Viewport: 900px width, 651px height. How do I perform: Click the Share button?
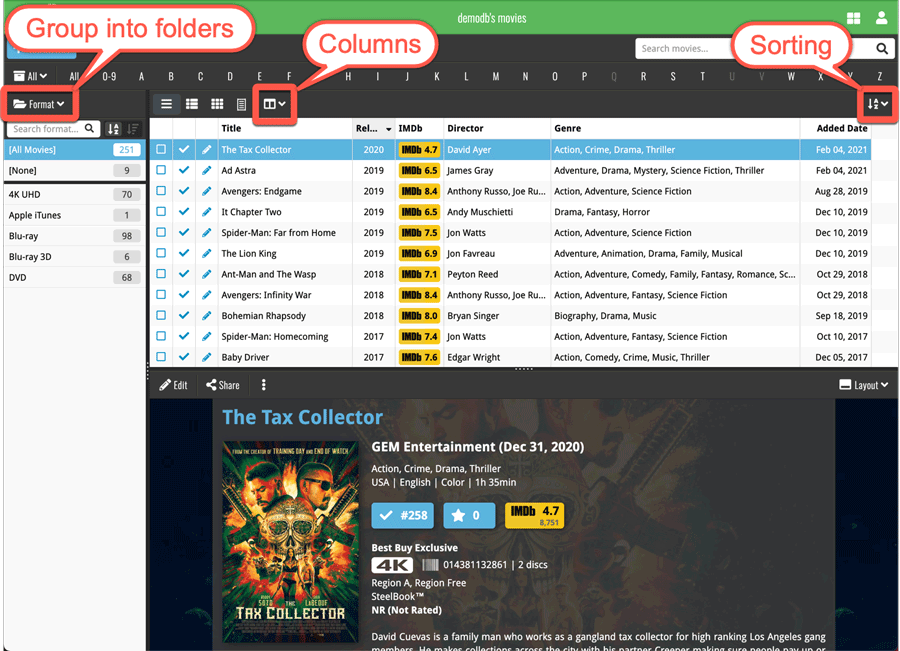pyautogui.click(x=223, y=385)
